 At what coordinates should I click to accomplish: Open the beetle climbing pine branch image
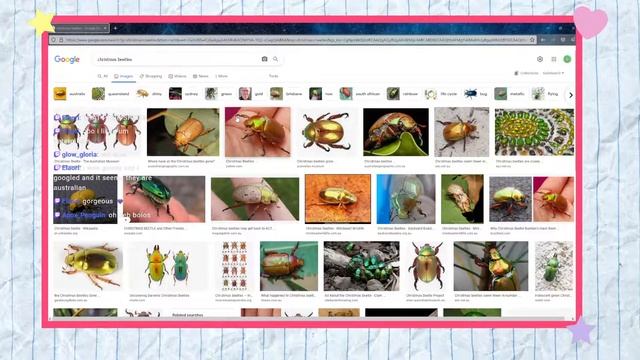491,266
